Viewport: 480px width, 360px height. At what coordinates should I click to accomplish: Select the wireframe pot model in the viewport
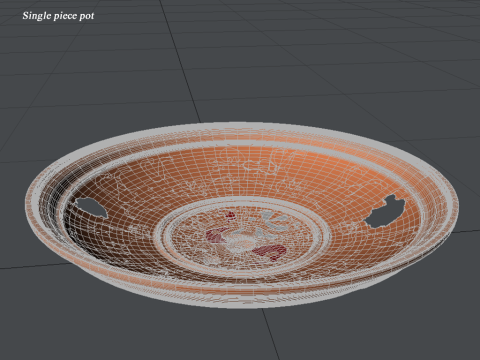pyautogui.click(x=241, y=215)
